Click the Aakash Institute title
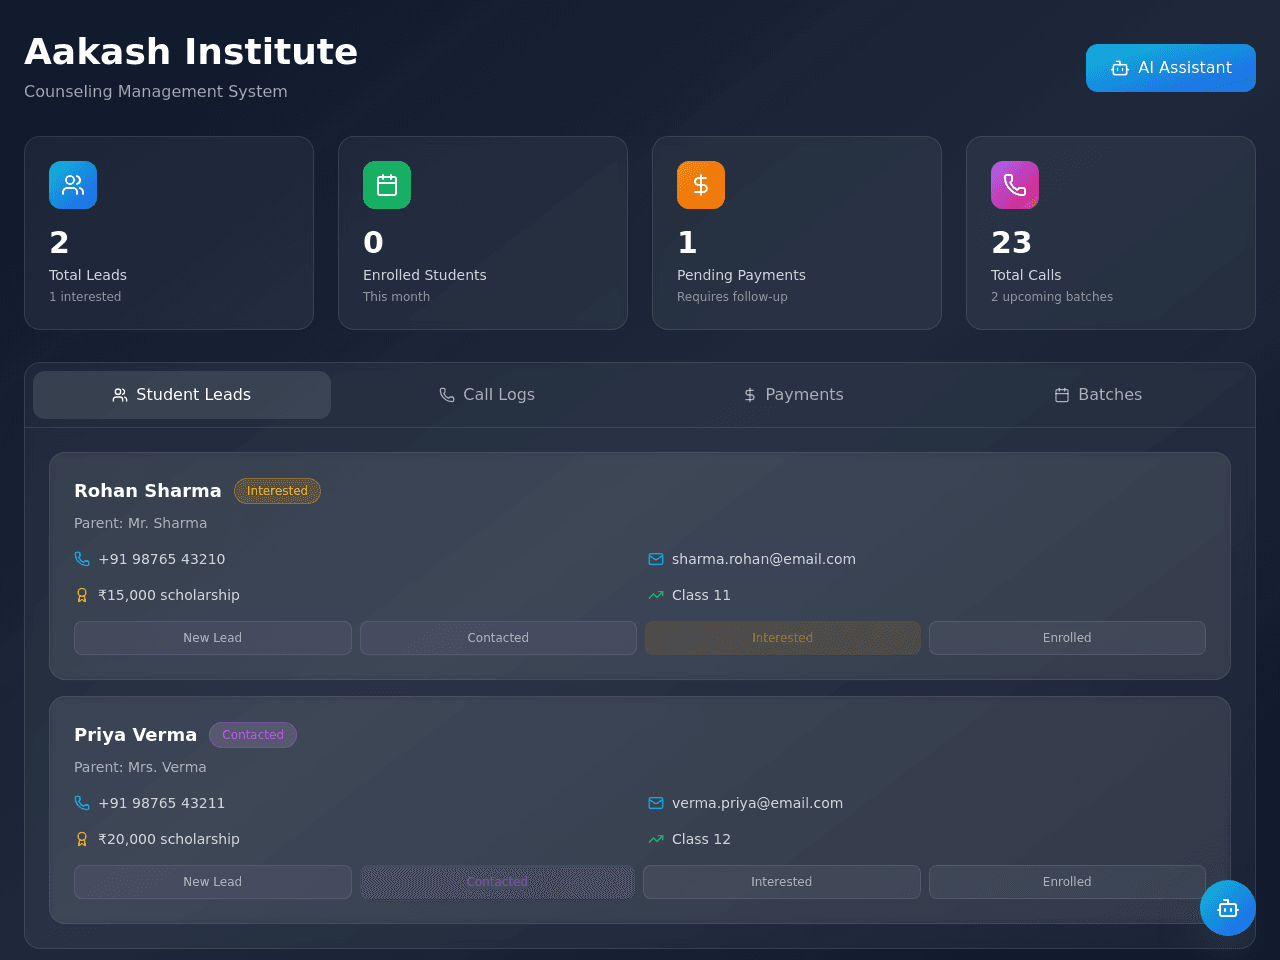The image size is (1280, 960). (x=191, y=52)
